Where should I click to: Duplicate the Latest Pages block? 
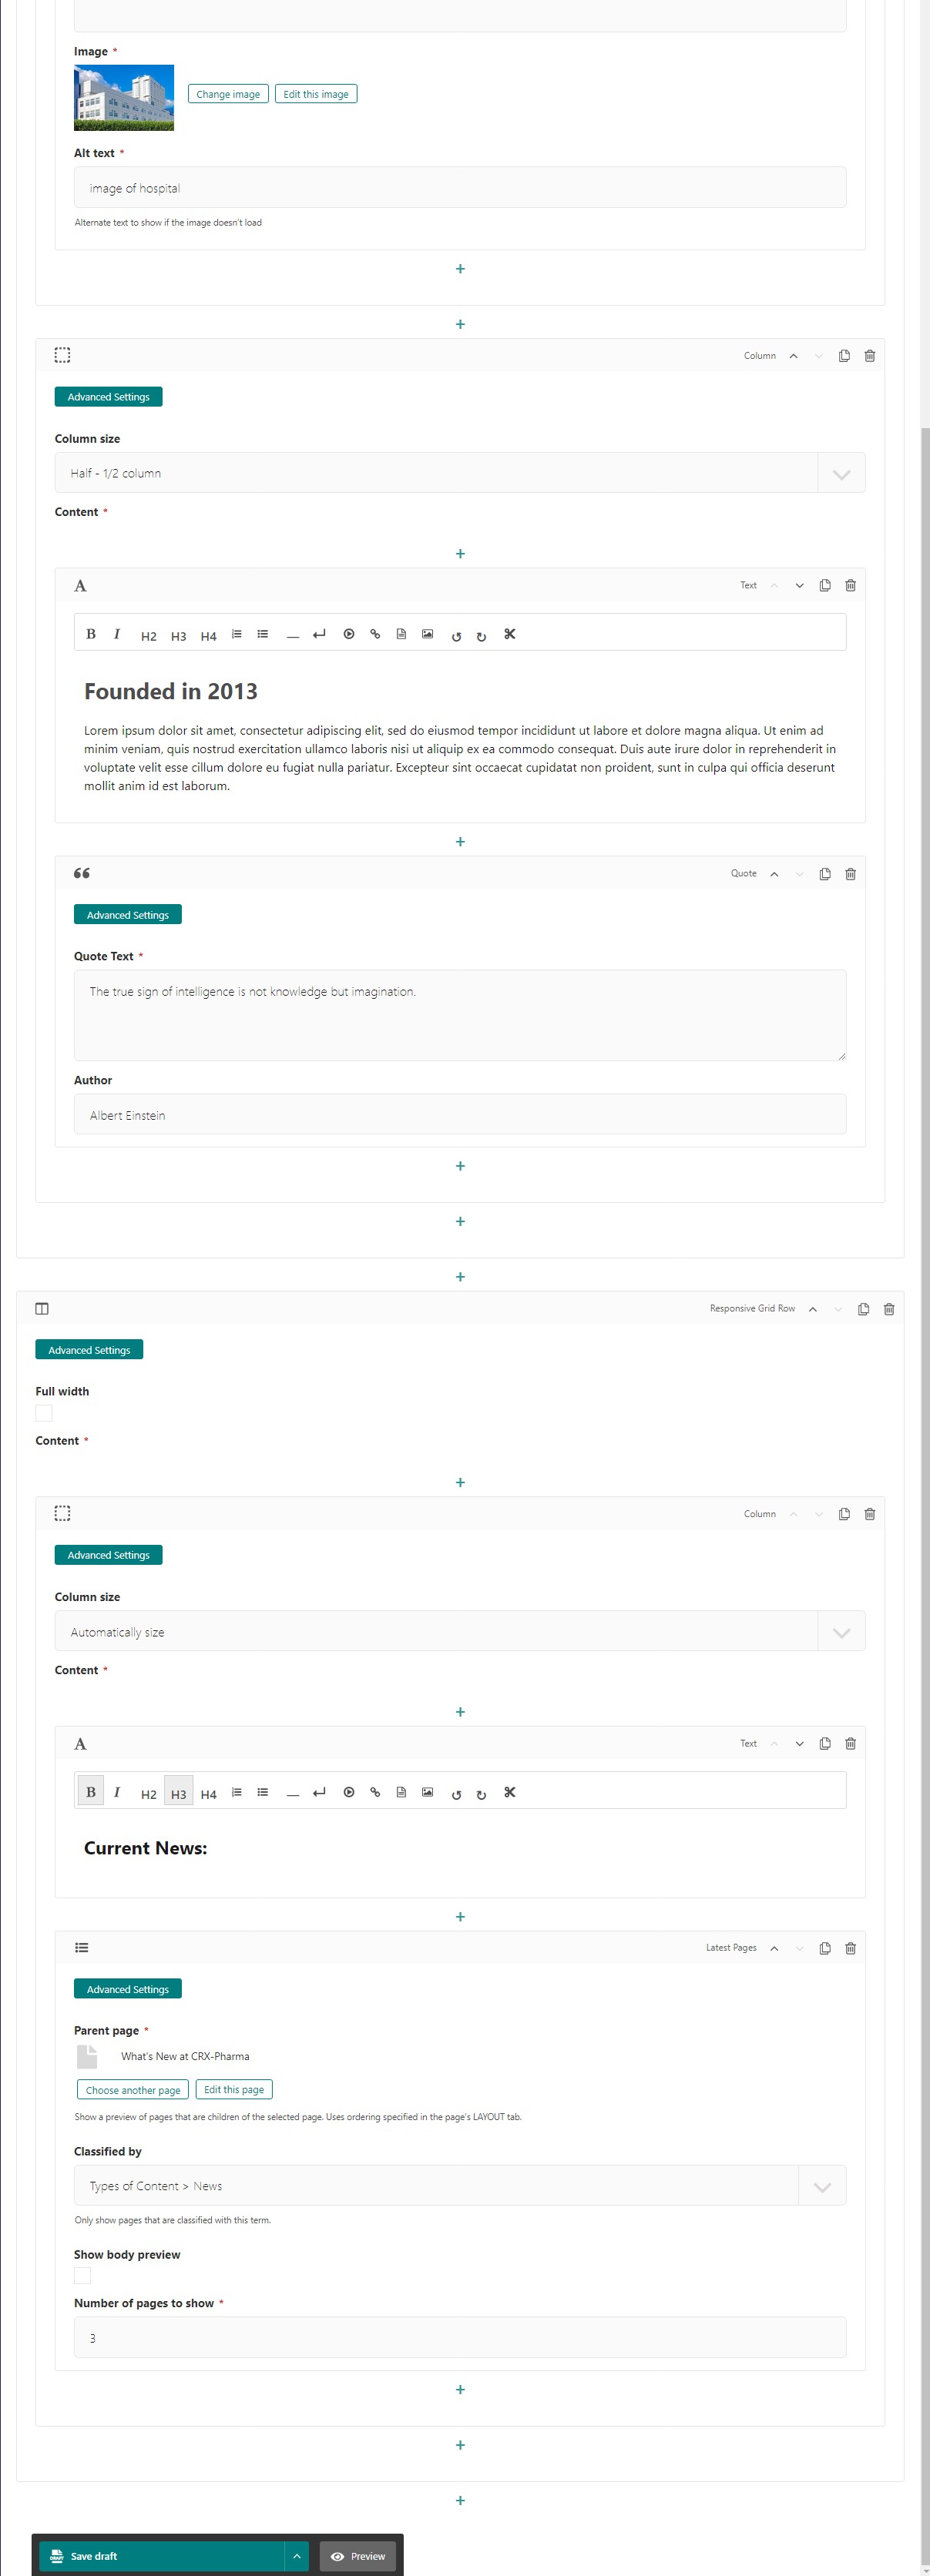tap(824, 1948)
